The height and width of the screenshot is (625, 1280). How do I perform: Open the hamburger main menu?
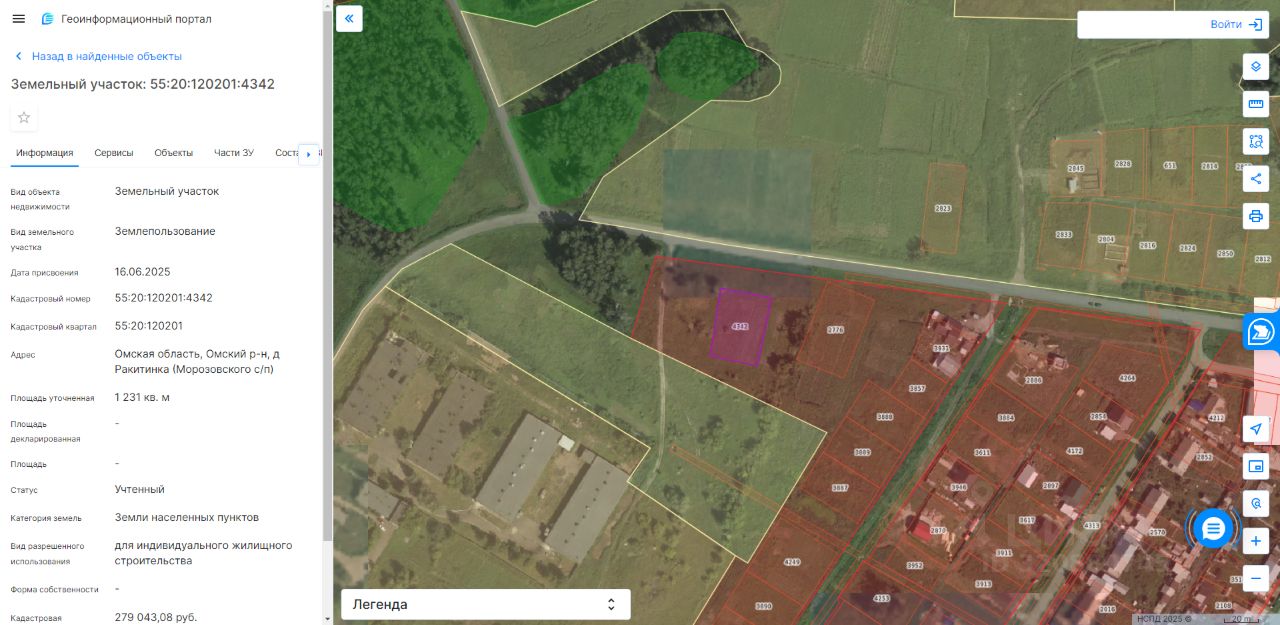(18, 19)
